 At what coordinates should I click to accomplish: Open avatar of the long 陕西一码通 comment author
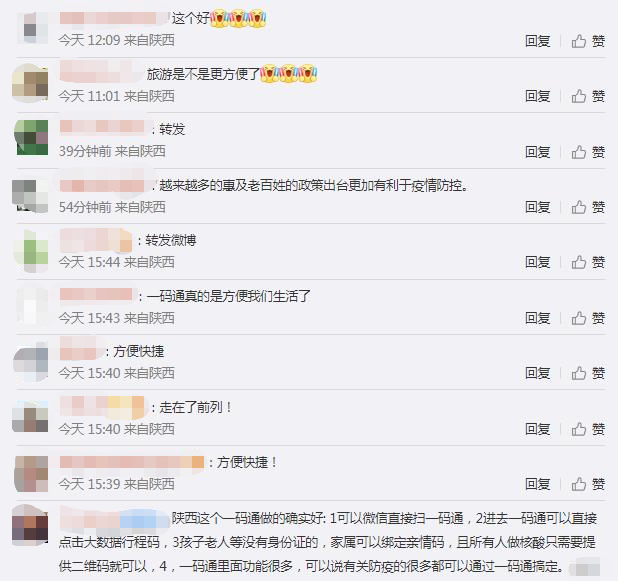tap(30, 525)
